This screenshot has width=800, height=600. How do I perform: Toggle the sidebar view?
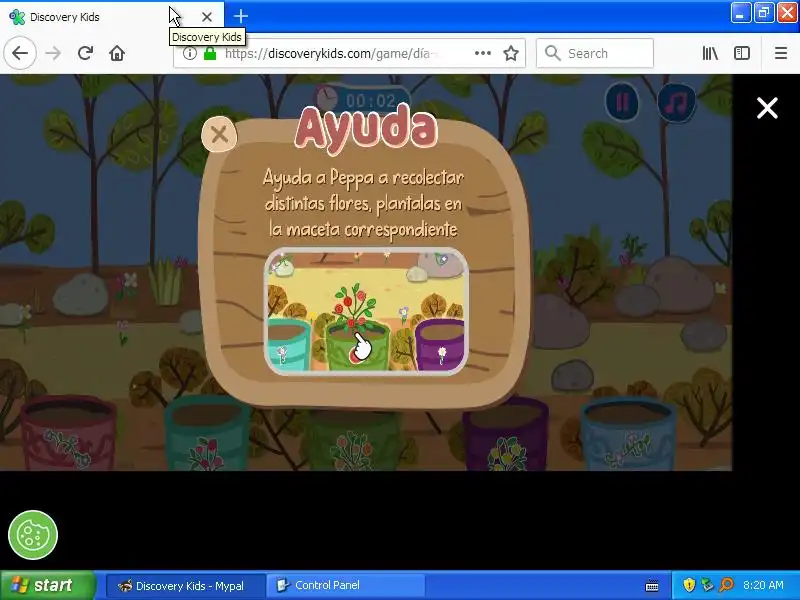(742, 53)
